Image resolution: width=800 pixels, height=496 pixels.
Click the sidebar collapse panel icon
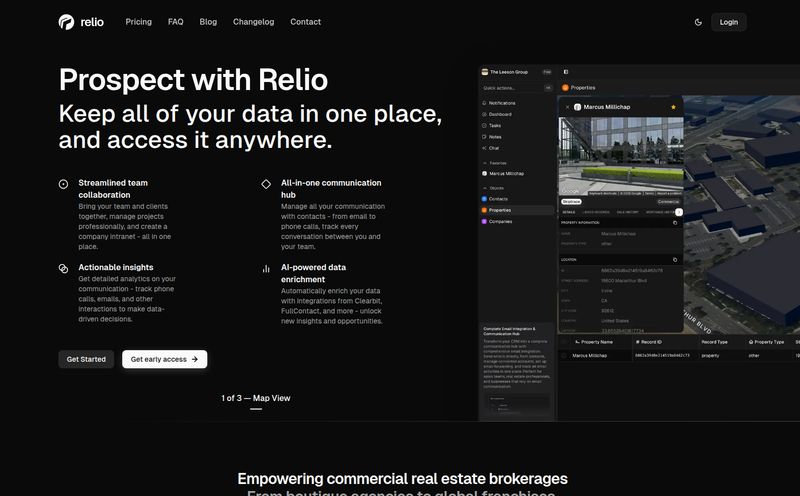565,72
